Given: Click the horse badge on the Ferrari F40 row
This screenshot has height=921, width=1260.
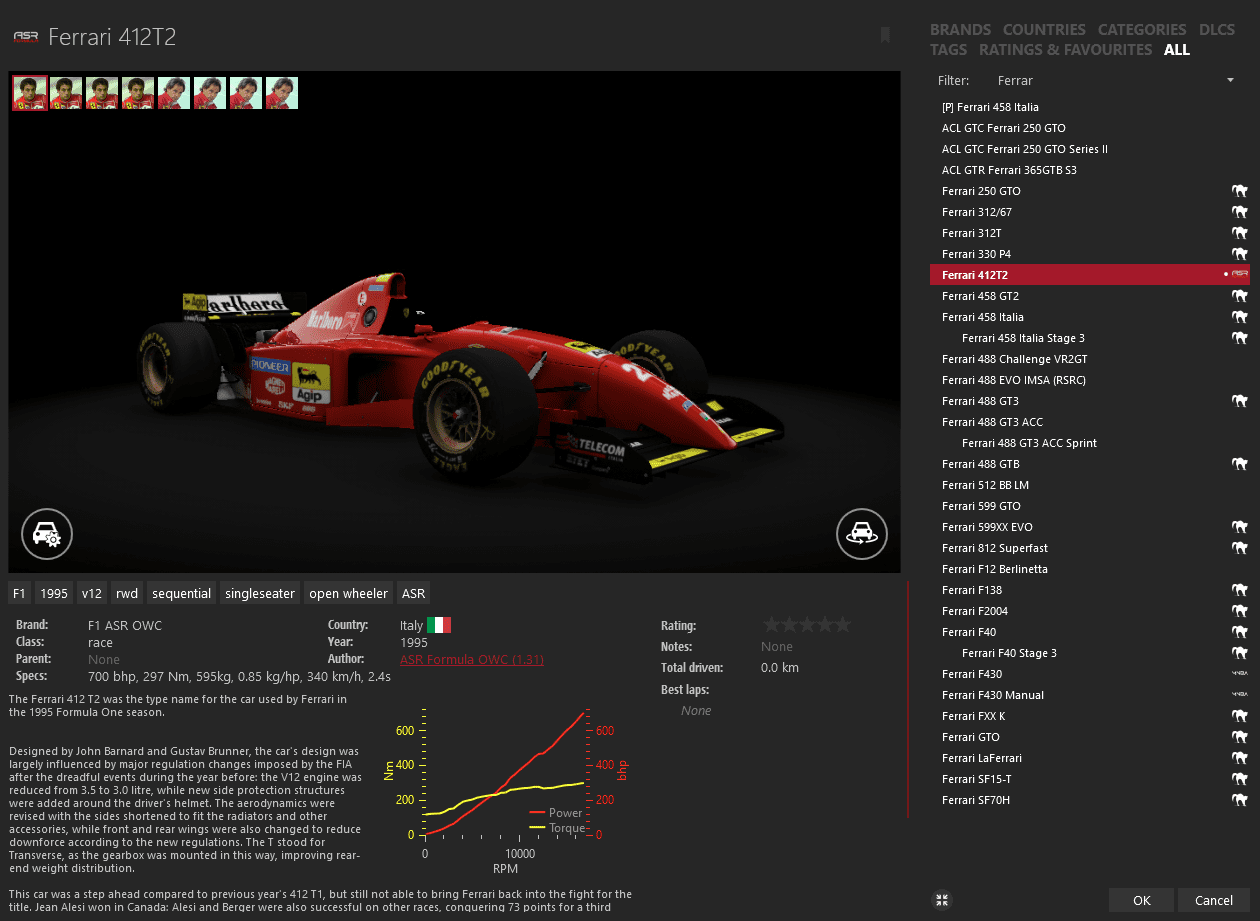Looking at the screenshot, I should coord(1240,632).
